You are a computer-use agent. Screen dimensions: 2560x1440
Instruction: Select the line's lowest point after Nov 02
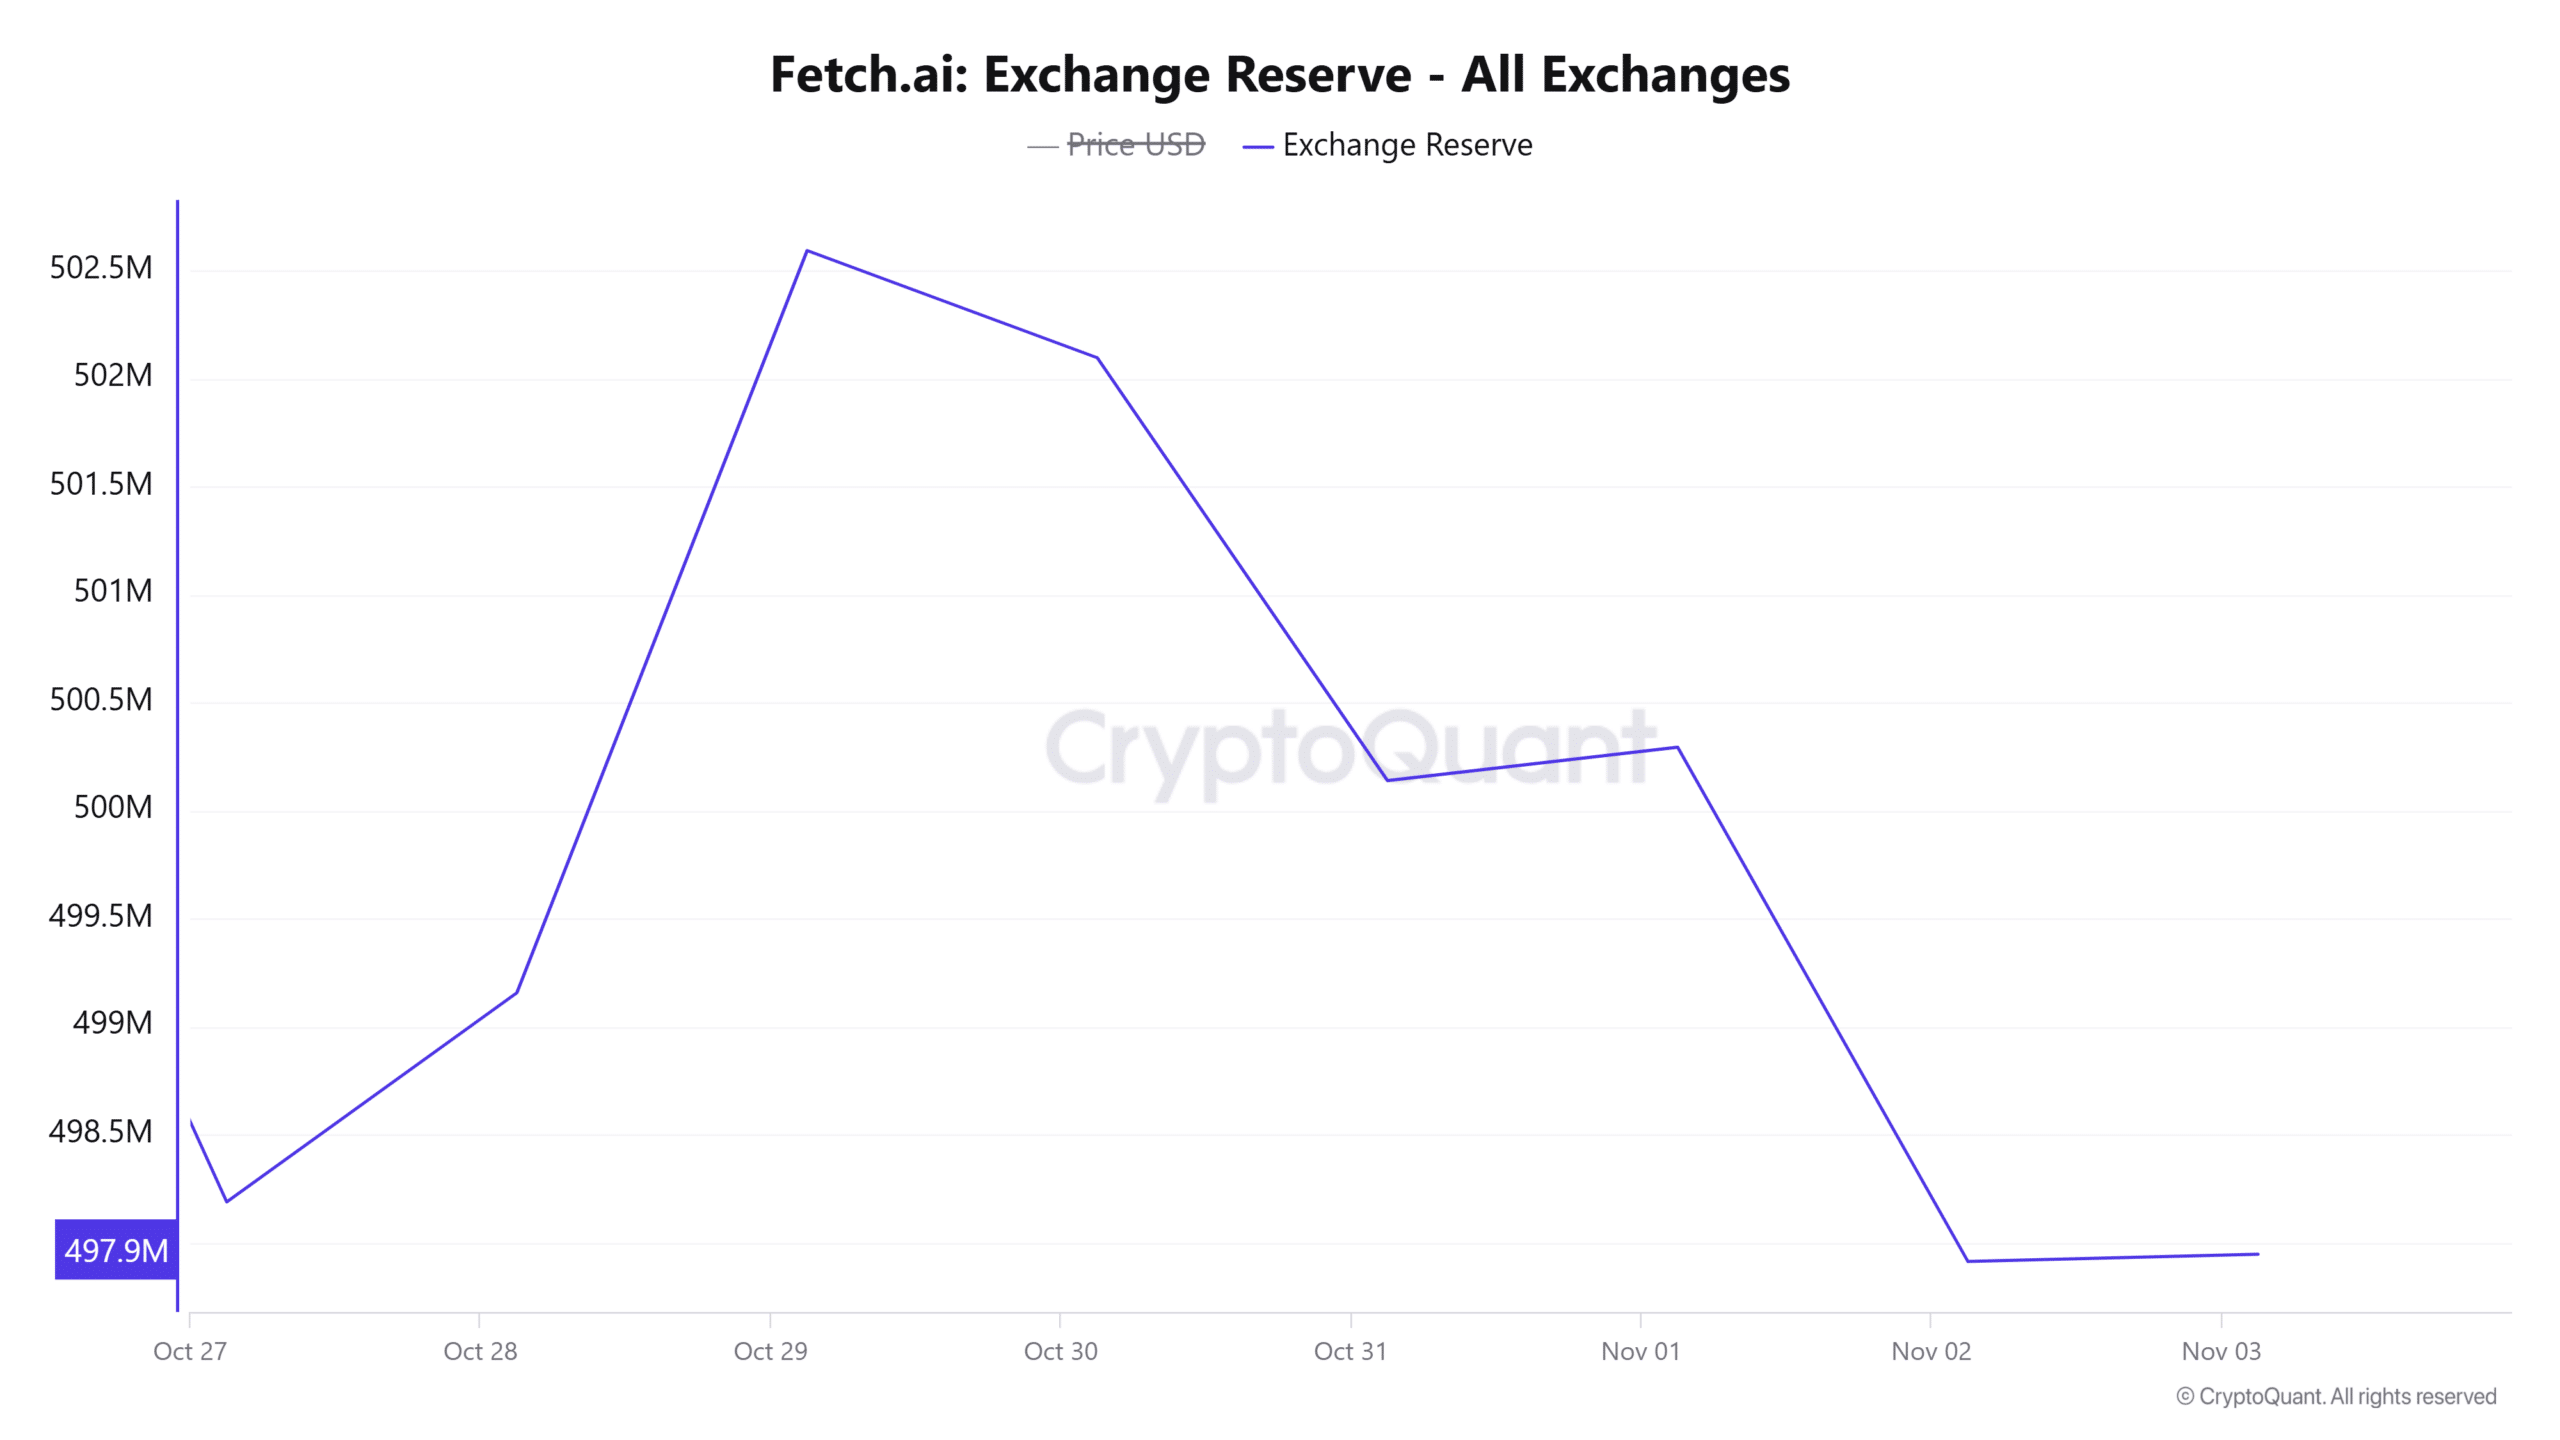click(1967, 1261)
